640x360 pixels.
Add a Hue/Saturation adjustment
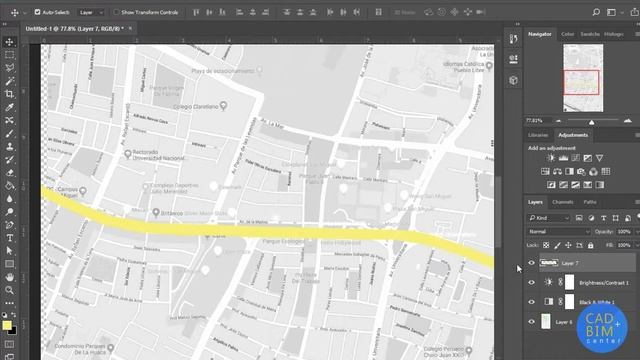click(545, 171)
